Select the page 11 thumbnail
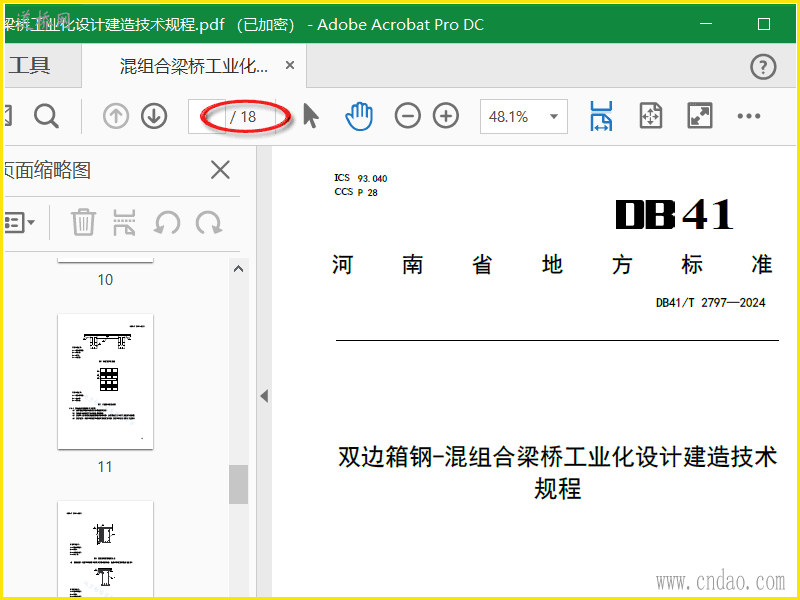This screenshot has height=600, width=800. tap(106, 382)
